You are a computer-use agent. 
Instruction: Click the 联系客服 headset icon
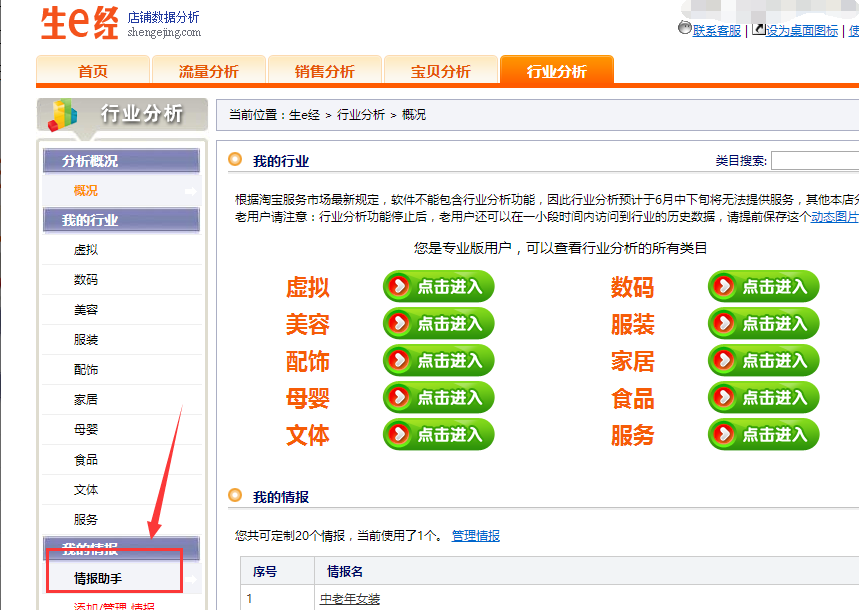tap(684, 29)
